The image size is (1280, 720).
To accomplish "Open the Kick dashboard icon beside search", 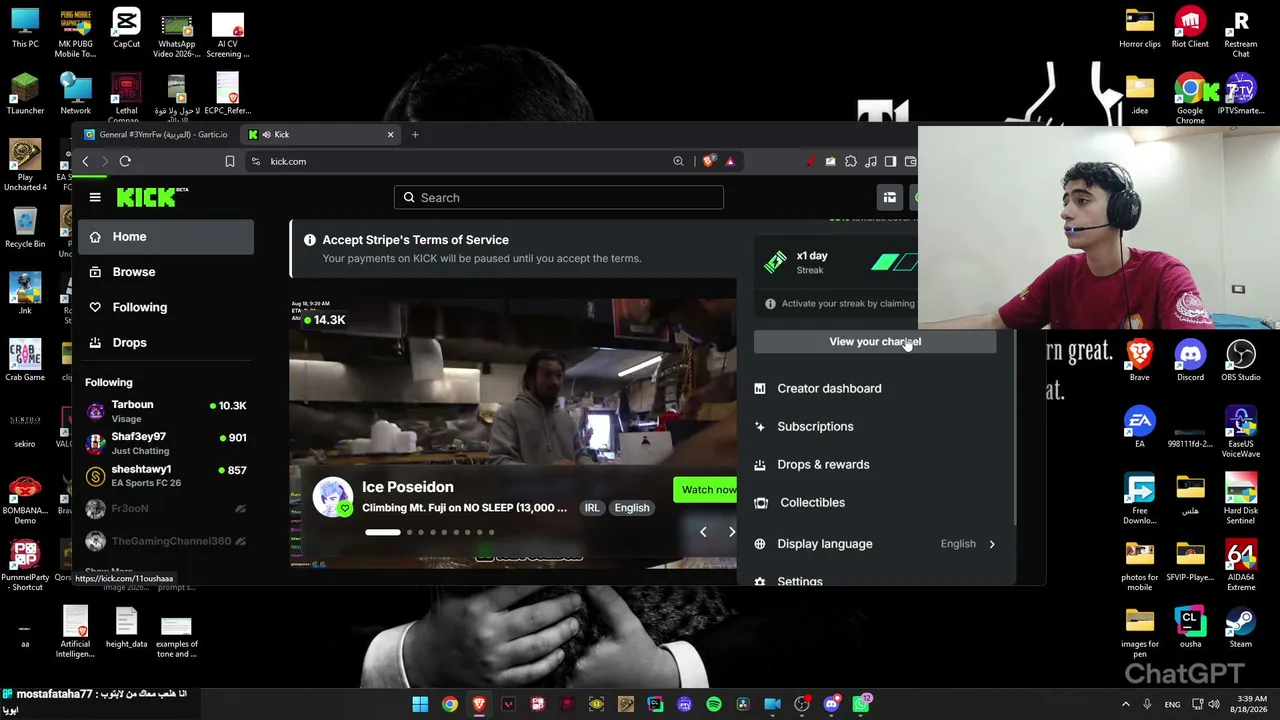I will tap(889, 197).
